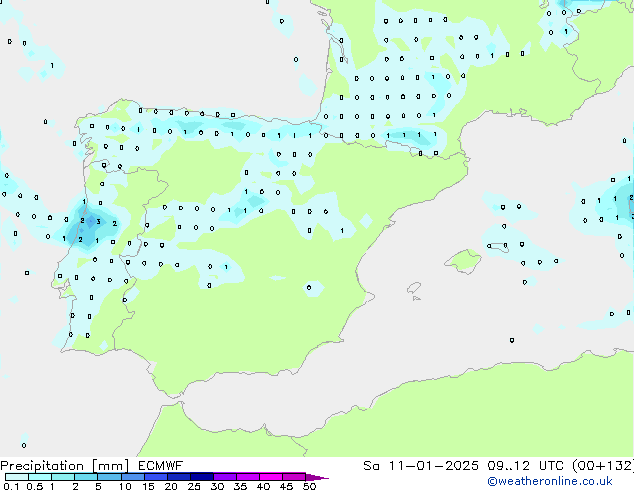
Task: Click the '20' legend label
Action: pyautogui.click(x=171, y=486)
